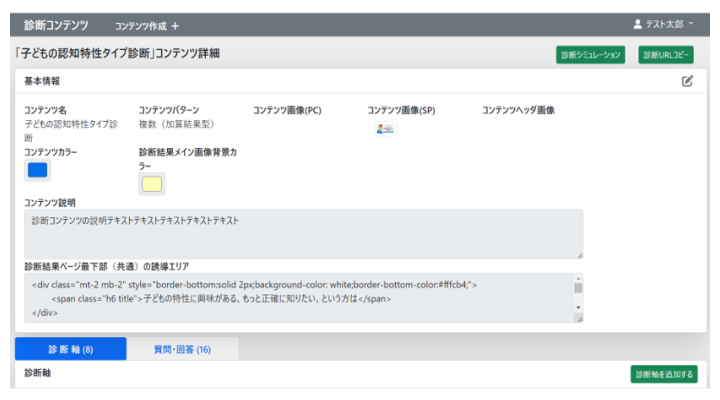Image resolution: width=720 pixels, height=400 pixels.
Task: Click the コンテンツ画像(SP) thumbnail
Action: point(385,129)
